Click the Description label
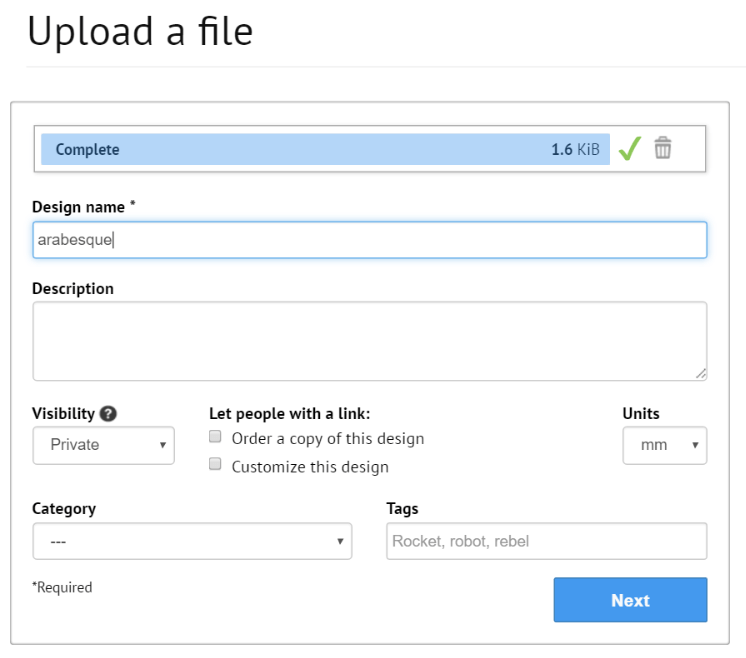 [x=73, y=289]
